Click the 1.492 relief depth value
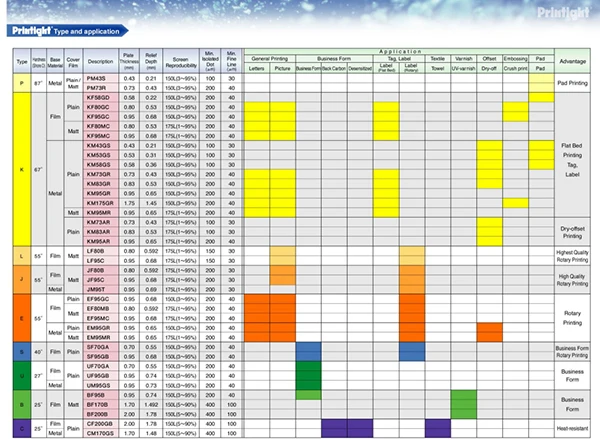The width and height of the screenshot is (600, 439). [x=151, y=405]
